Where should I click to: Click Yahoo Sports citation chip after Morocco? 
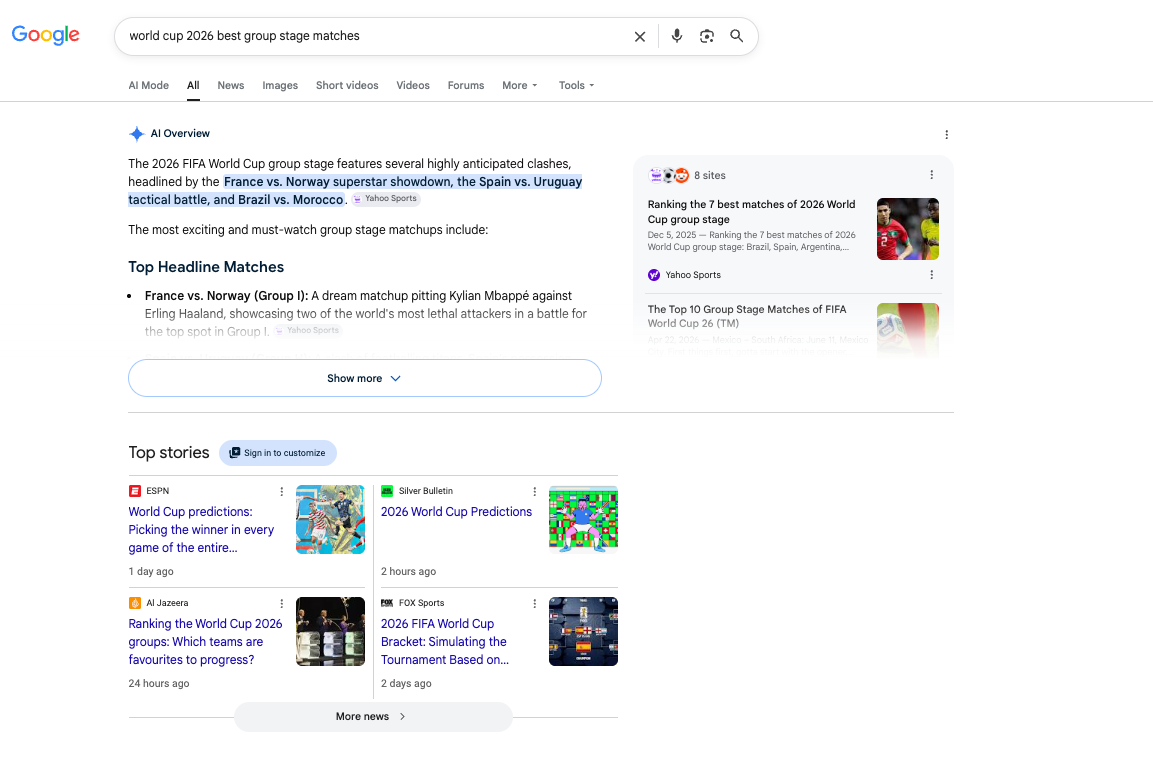click(385, 199)
